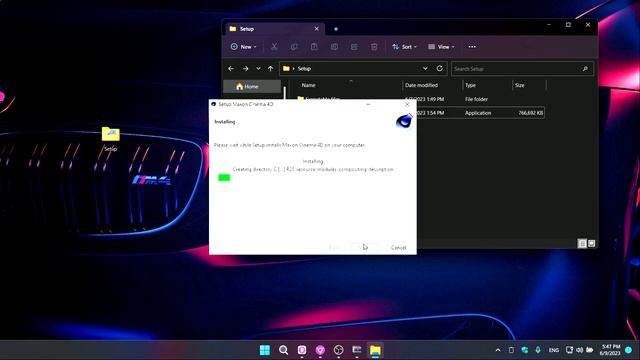Click the Copy icon in Explorer toolbar
The image size is (640, 360).
click(x=294, y=47)
